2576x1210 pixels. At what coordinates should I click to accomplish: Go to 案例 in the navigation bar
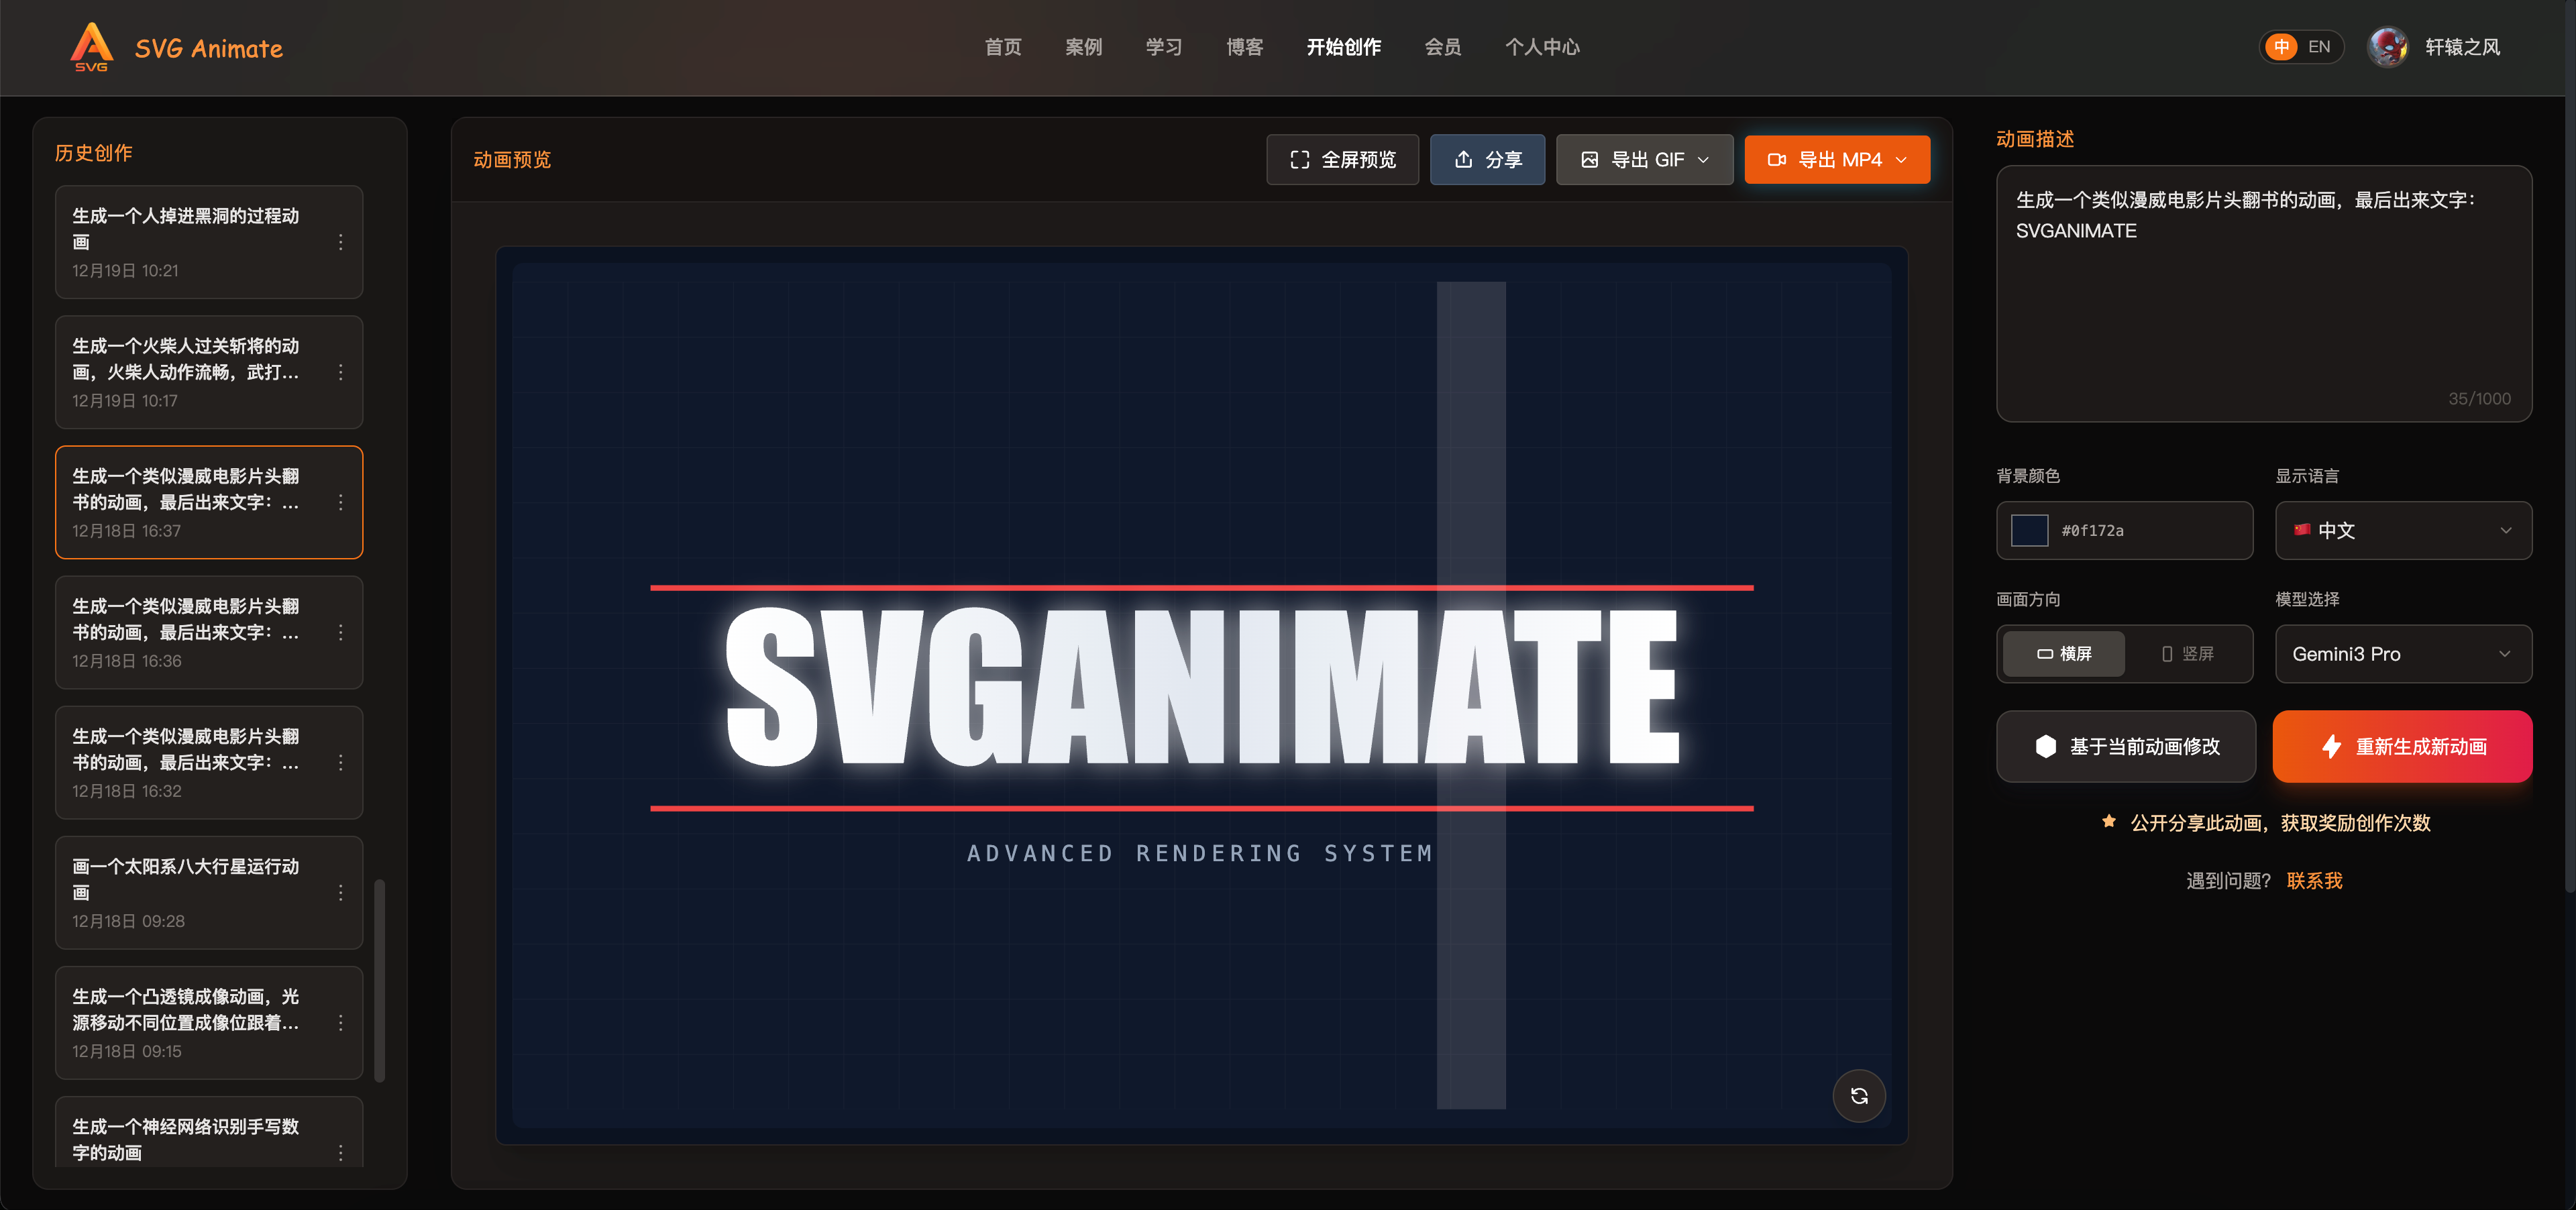(1083, 47)
